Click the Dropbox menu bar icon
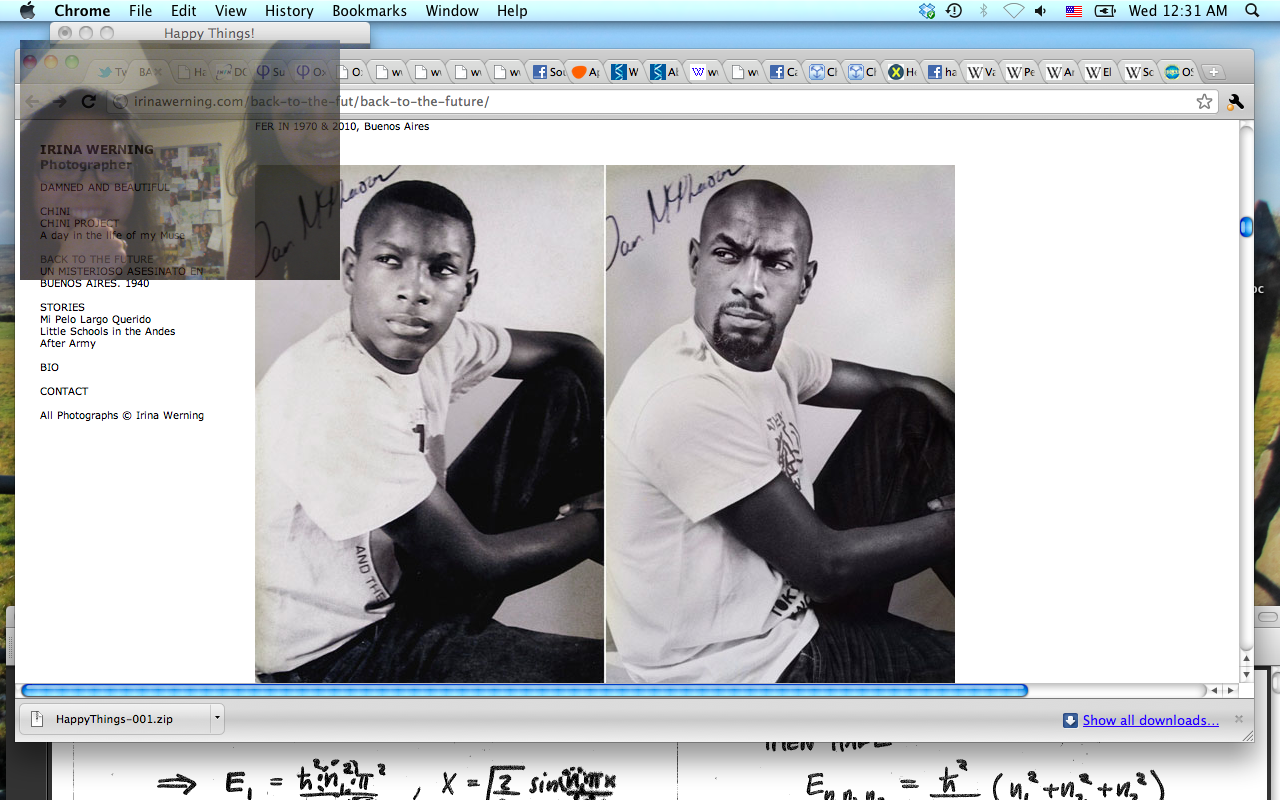This screenshot has height=800, width=1280. click(927, 11)
